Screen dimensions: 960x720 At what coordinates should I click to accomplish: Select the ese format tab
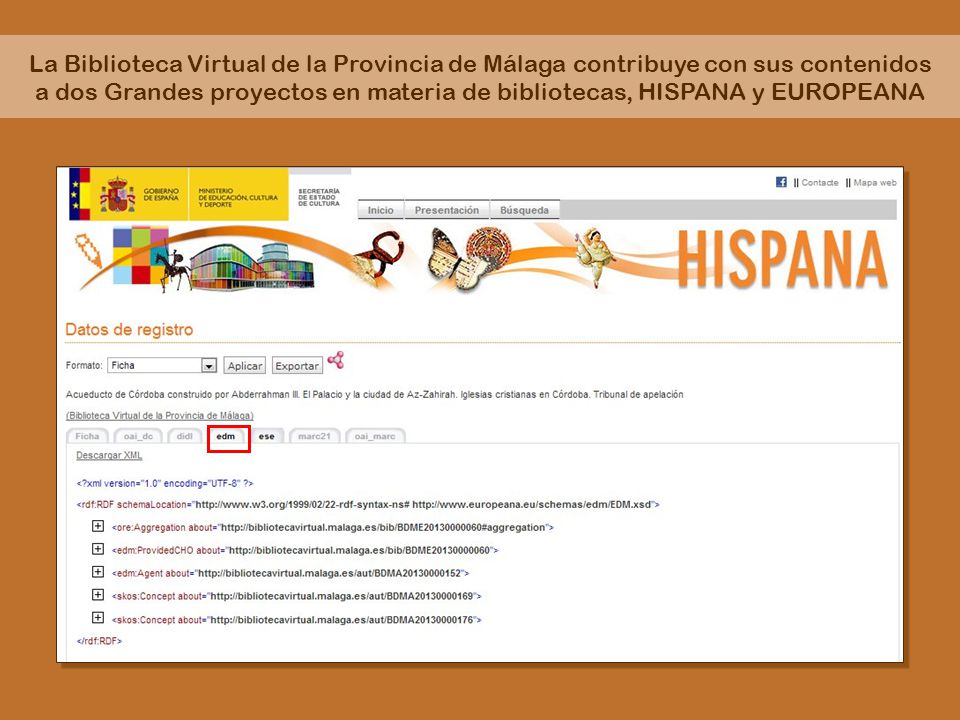click(266, 436)
